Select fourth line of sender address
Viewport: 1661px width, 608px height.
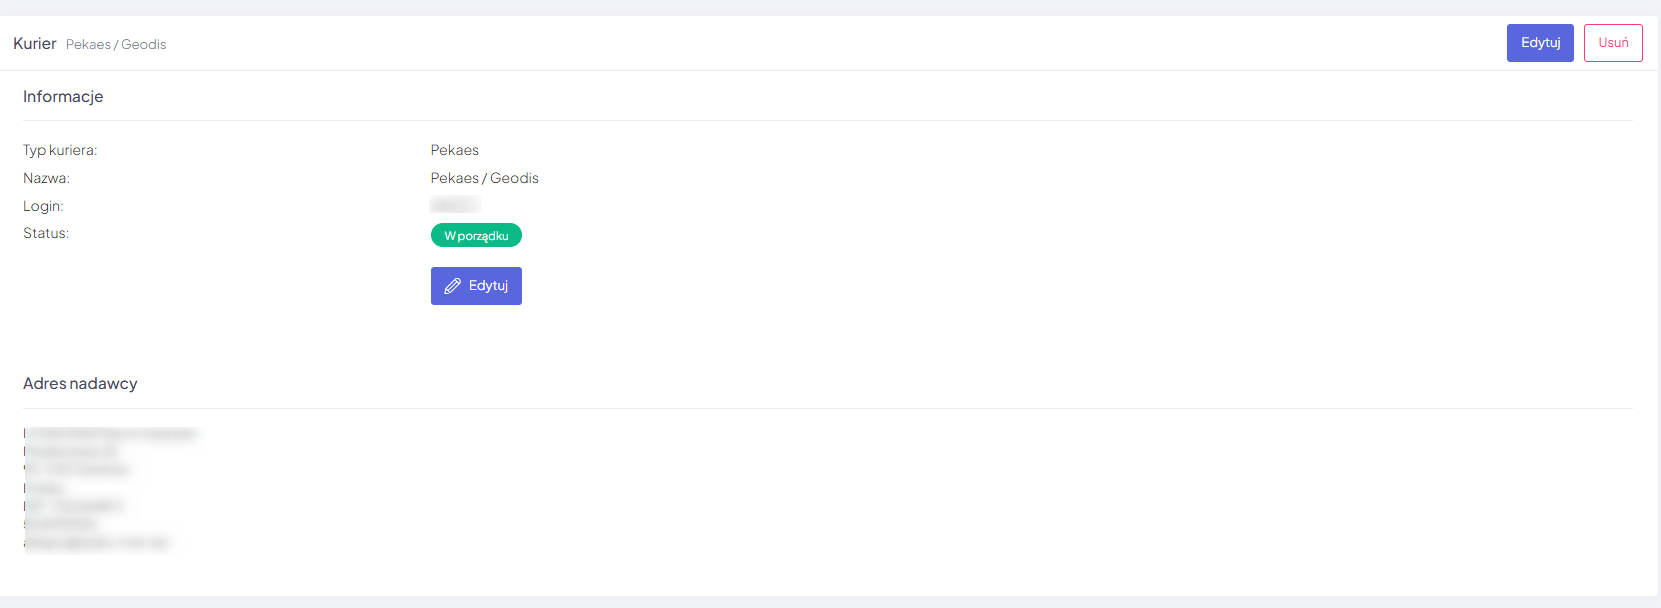pos(44,488)
